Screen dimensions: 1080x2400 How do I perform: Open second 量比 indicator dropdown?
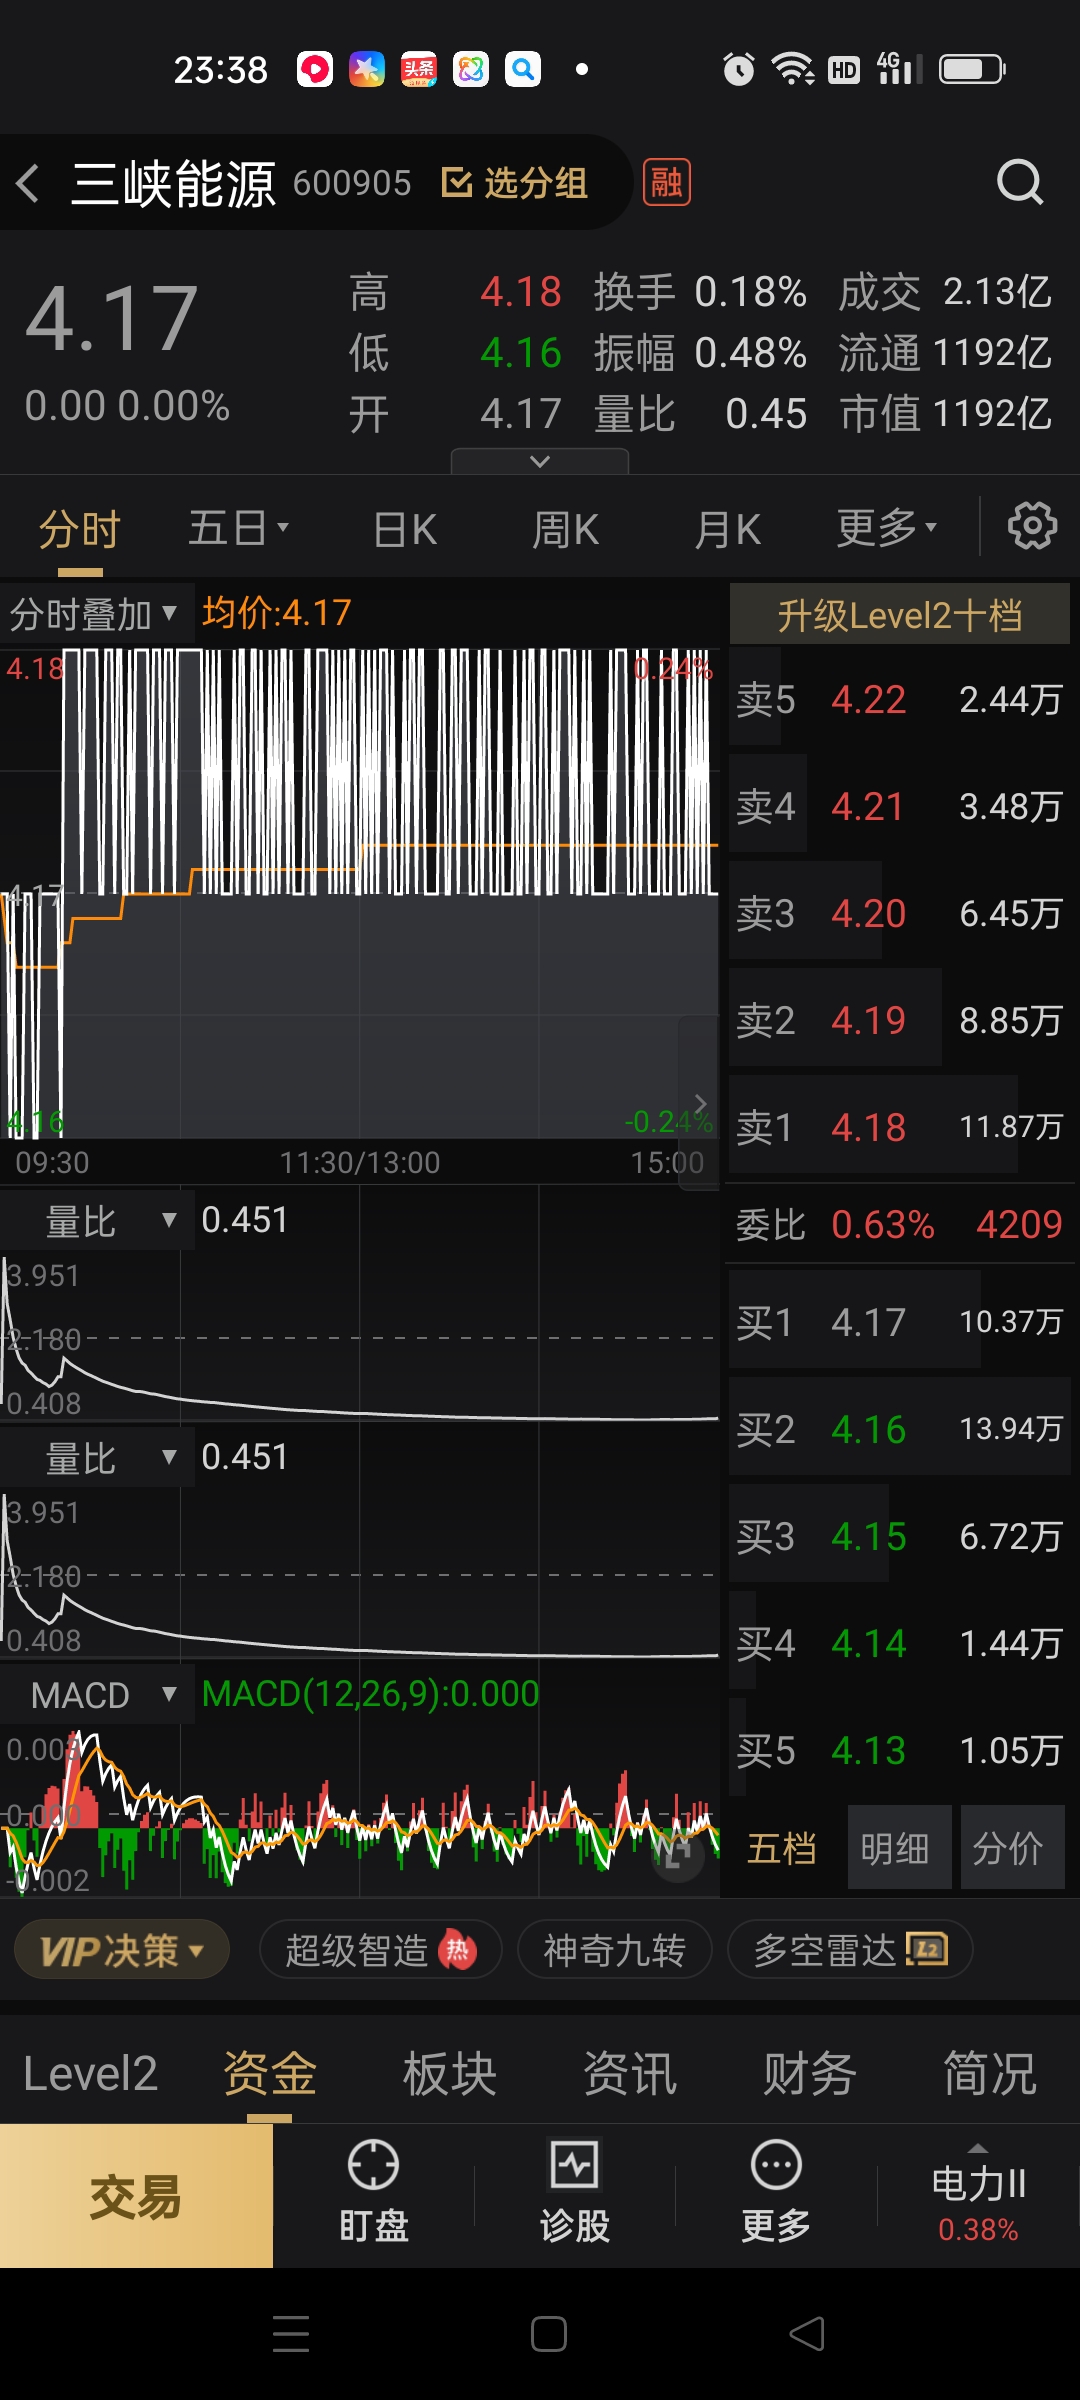(x=97, y=1457)
